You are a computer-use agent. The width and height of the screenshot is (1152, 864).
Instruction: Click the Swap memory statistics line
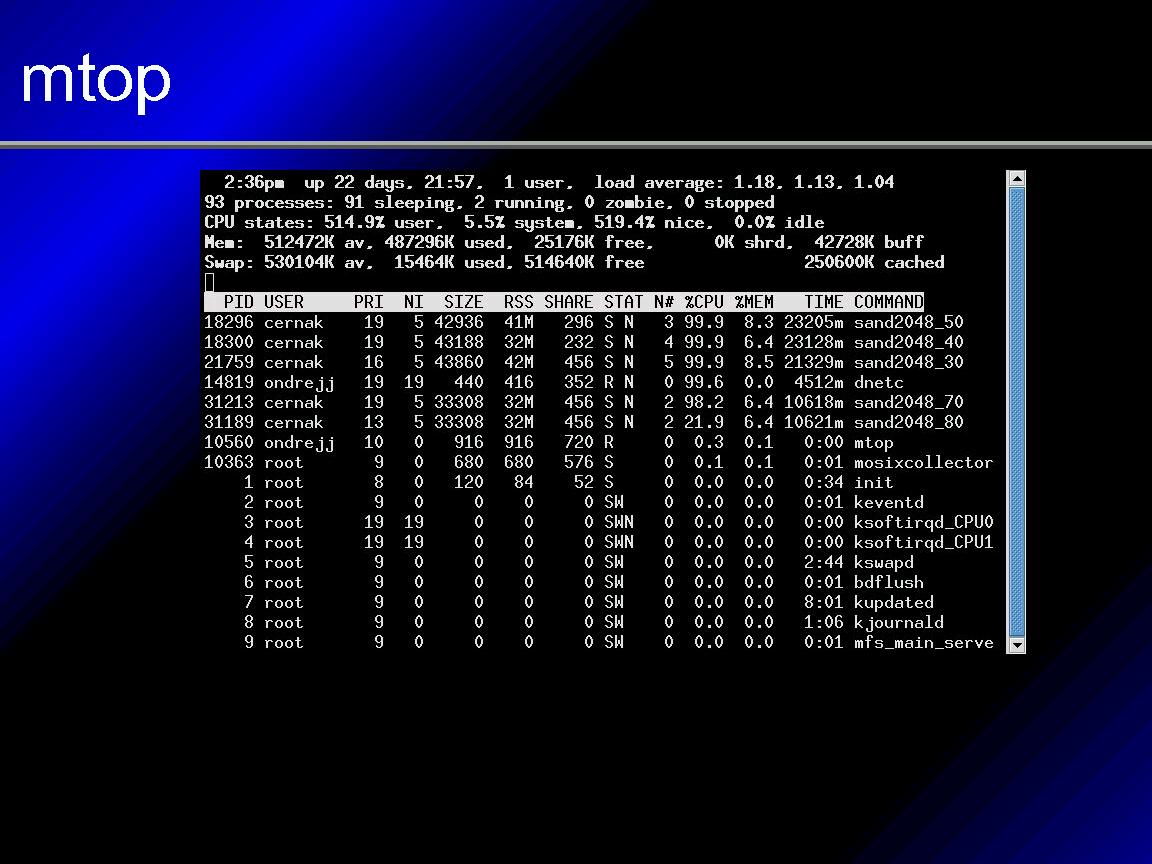(x=575, y=262)
